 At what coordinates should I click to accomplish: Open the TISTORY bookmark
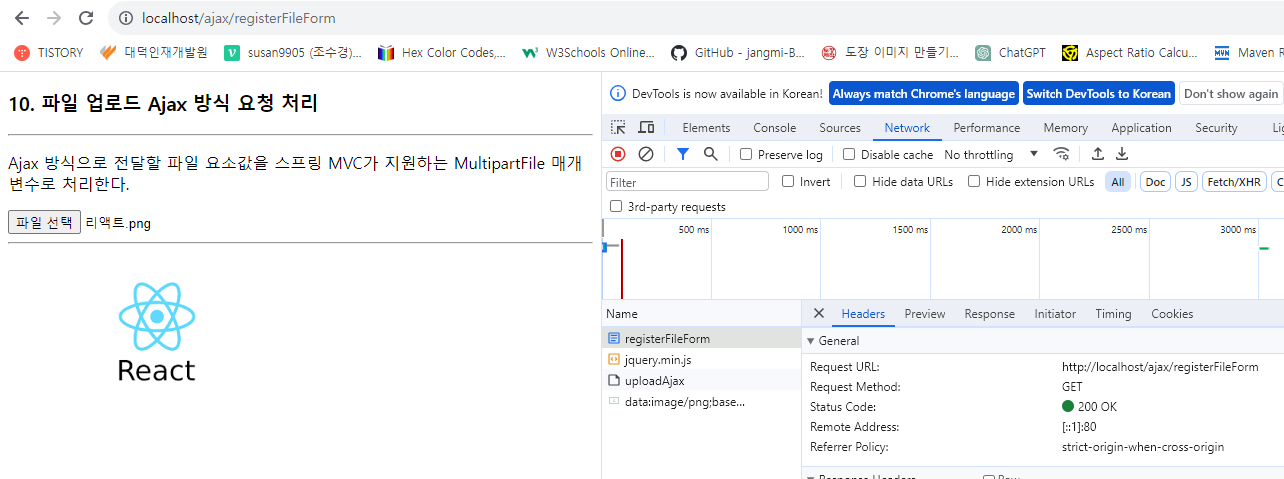[49, 53]
